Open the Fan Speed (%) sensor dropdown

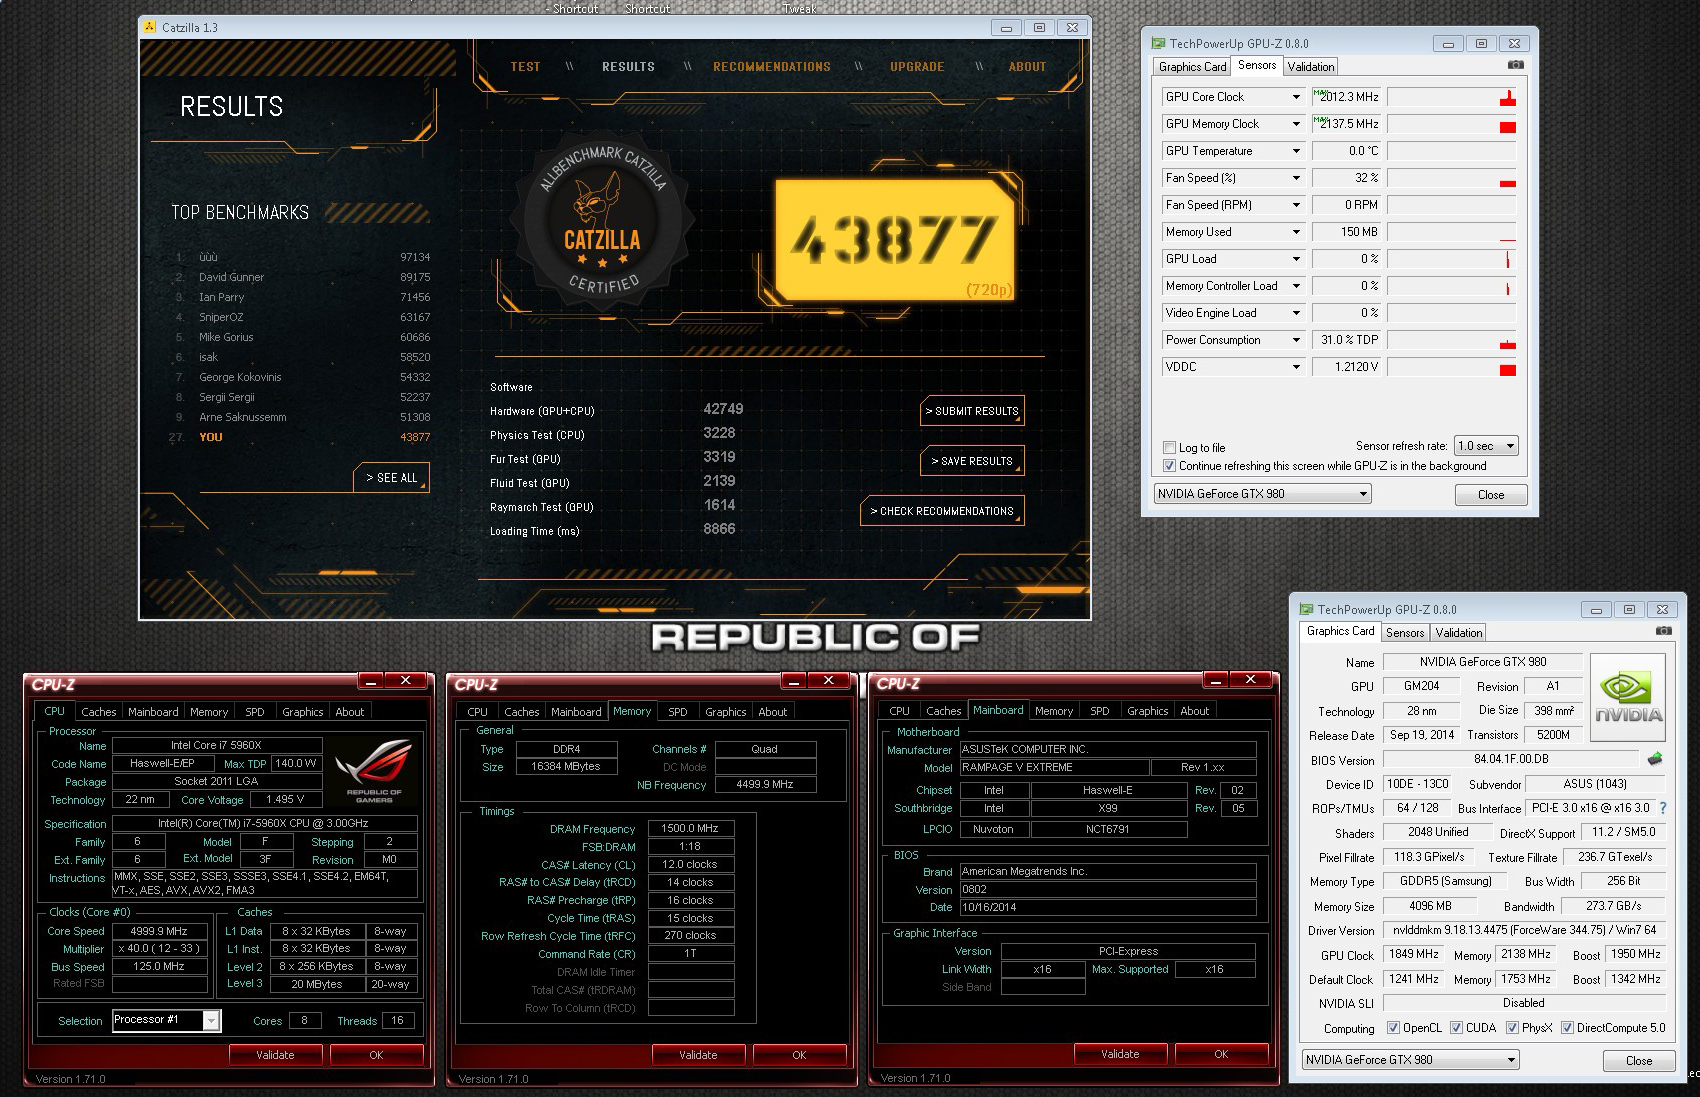pos(1296,178)
